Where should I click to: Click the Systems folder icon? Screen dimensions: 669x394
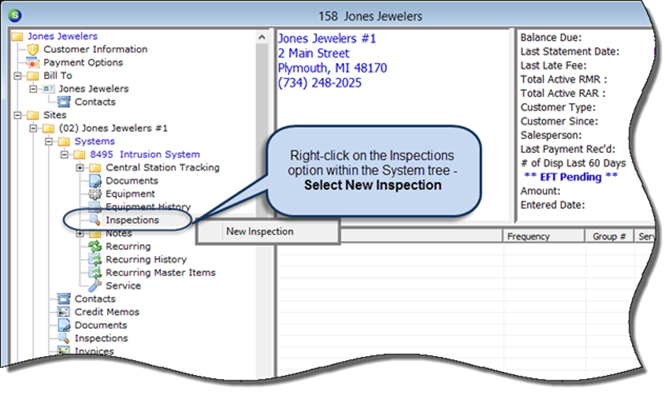pyautogui.click(x=64, y=141)
